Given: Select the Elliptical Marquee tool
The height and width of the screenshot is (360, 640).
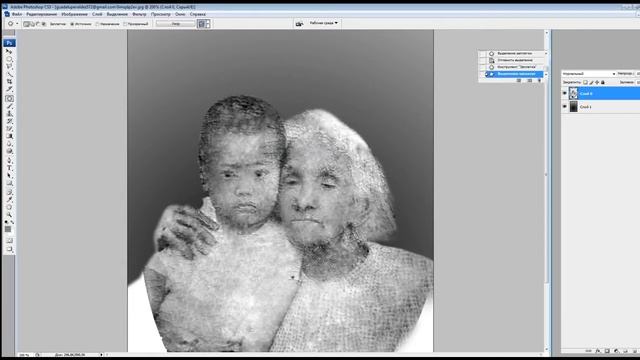Looking at the screenshot, I should coord(9,59).
